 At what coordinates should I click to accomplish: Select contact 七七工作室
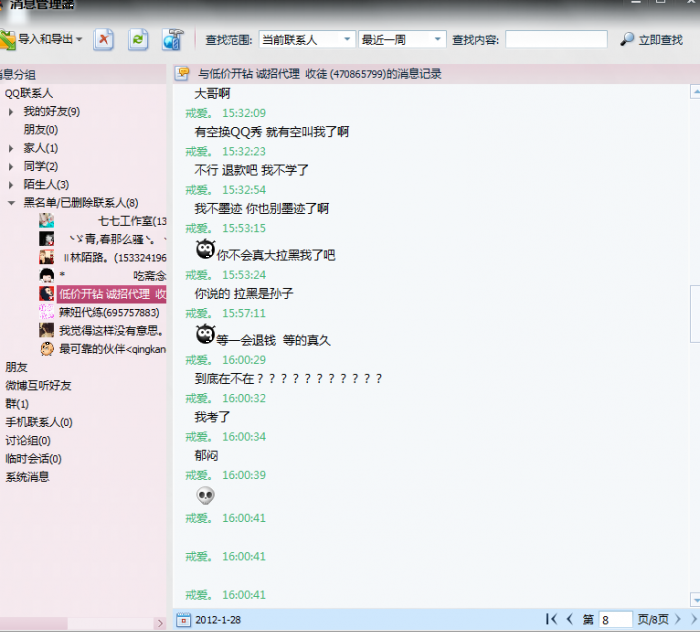point(132,221)
